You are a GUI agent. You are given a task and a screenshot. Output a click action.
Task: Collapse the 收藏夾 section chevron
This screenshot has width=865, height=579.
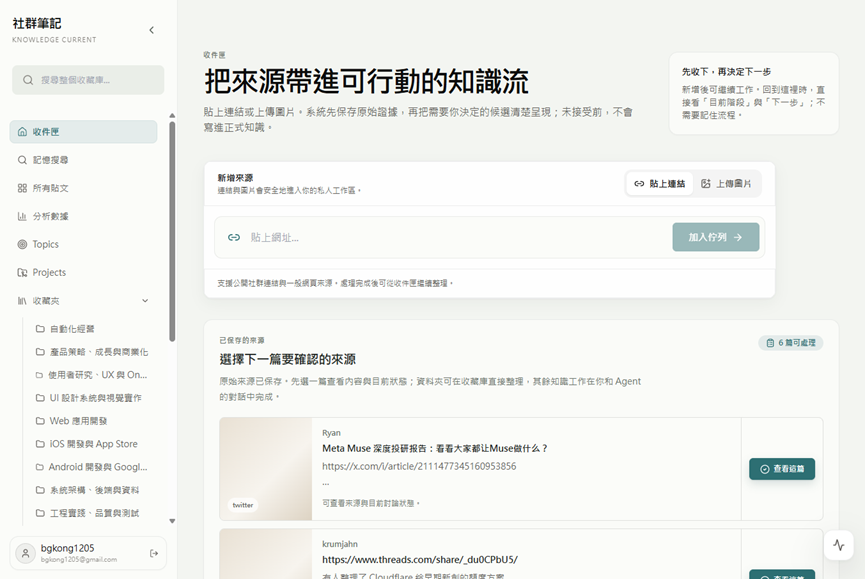click(x=145, y=301)
